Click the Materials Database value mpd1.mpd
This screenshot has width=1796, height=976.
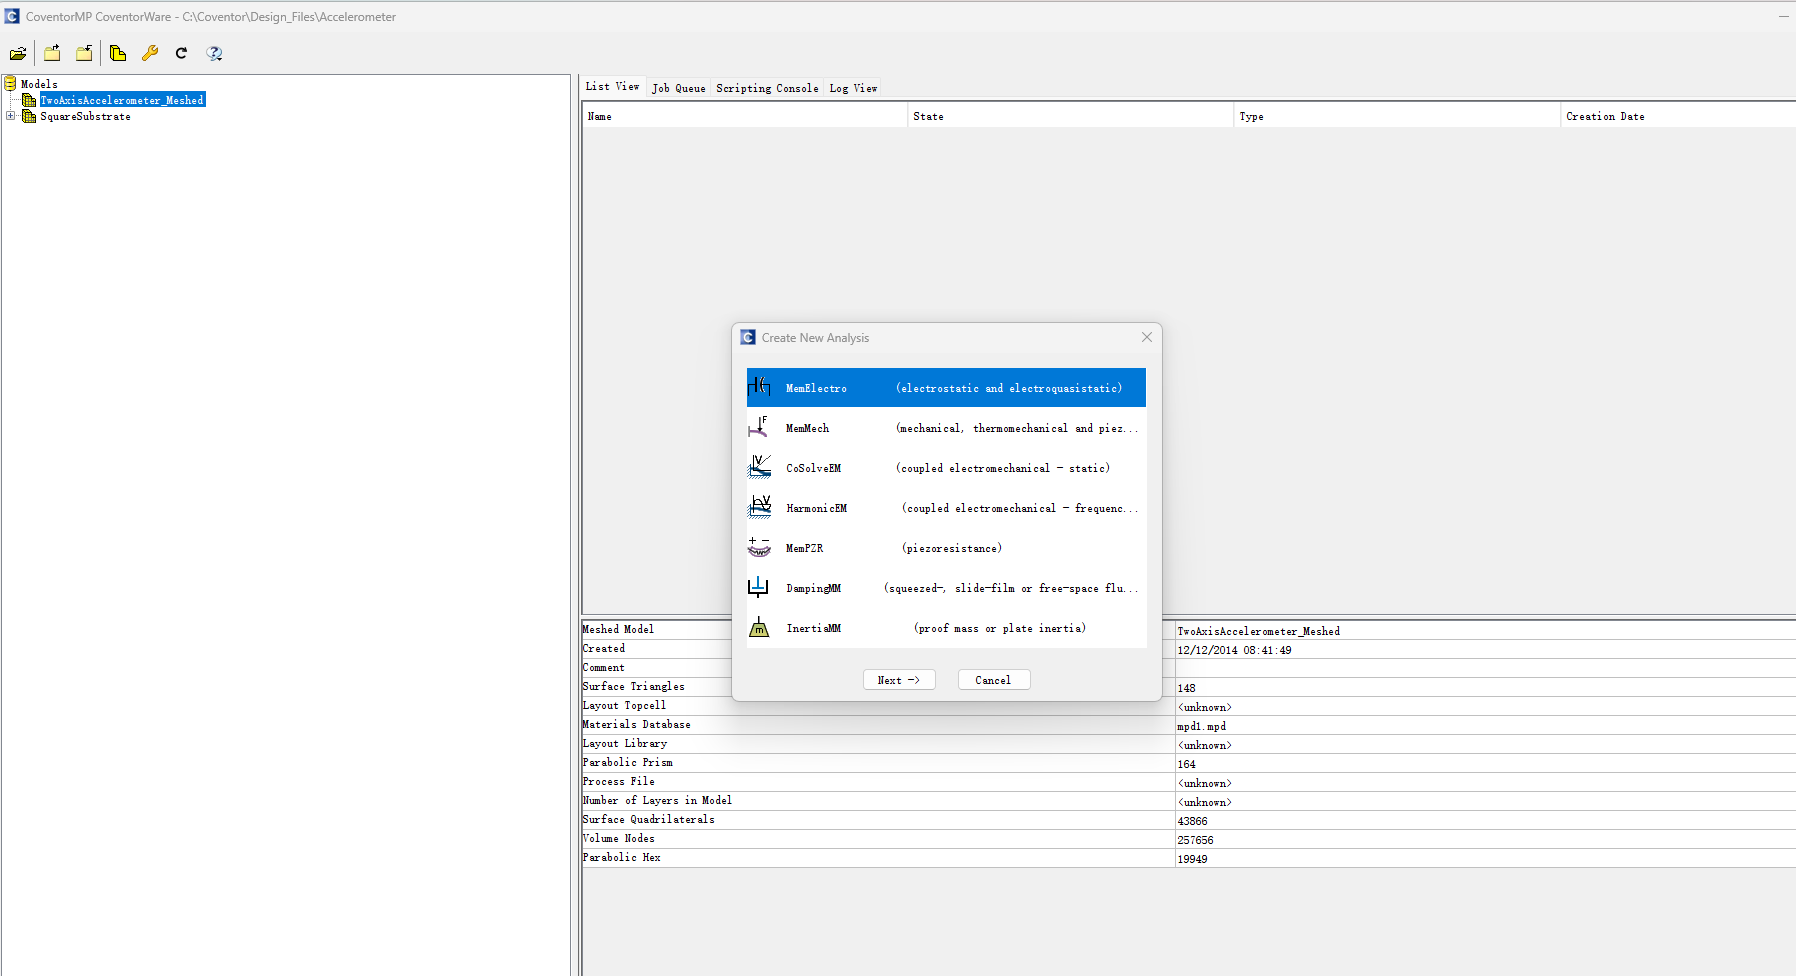1201,726
